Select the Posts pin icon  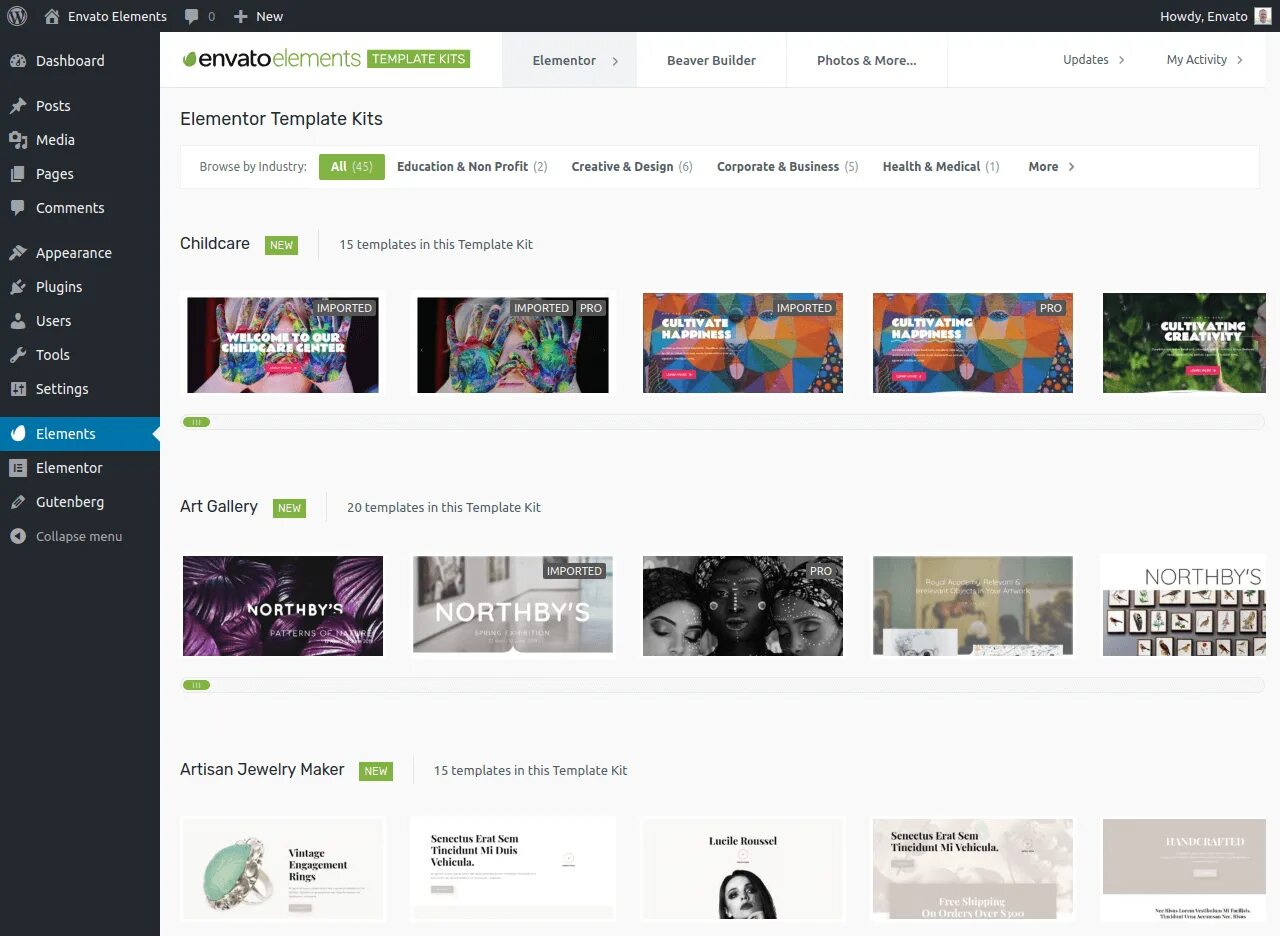17,106
